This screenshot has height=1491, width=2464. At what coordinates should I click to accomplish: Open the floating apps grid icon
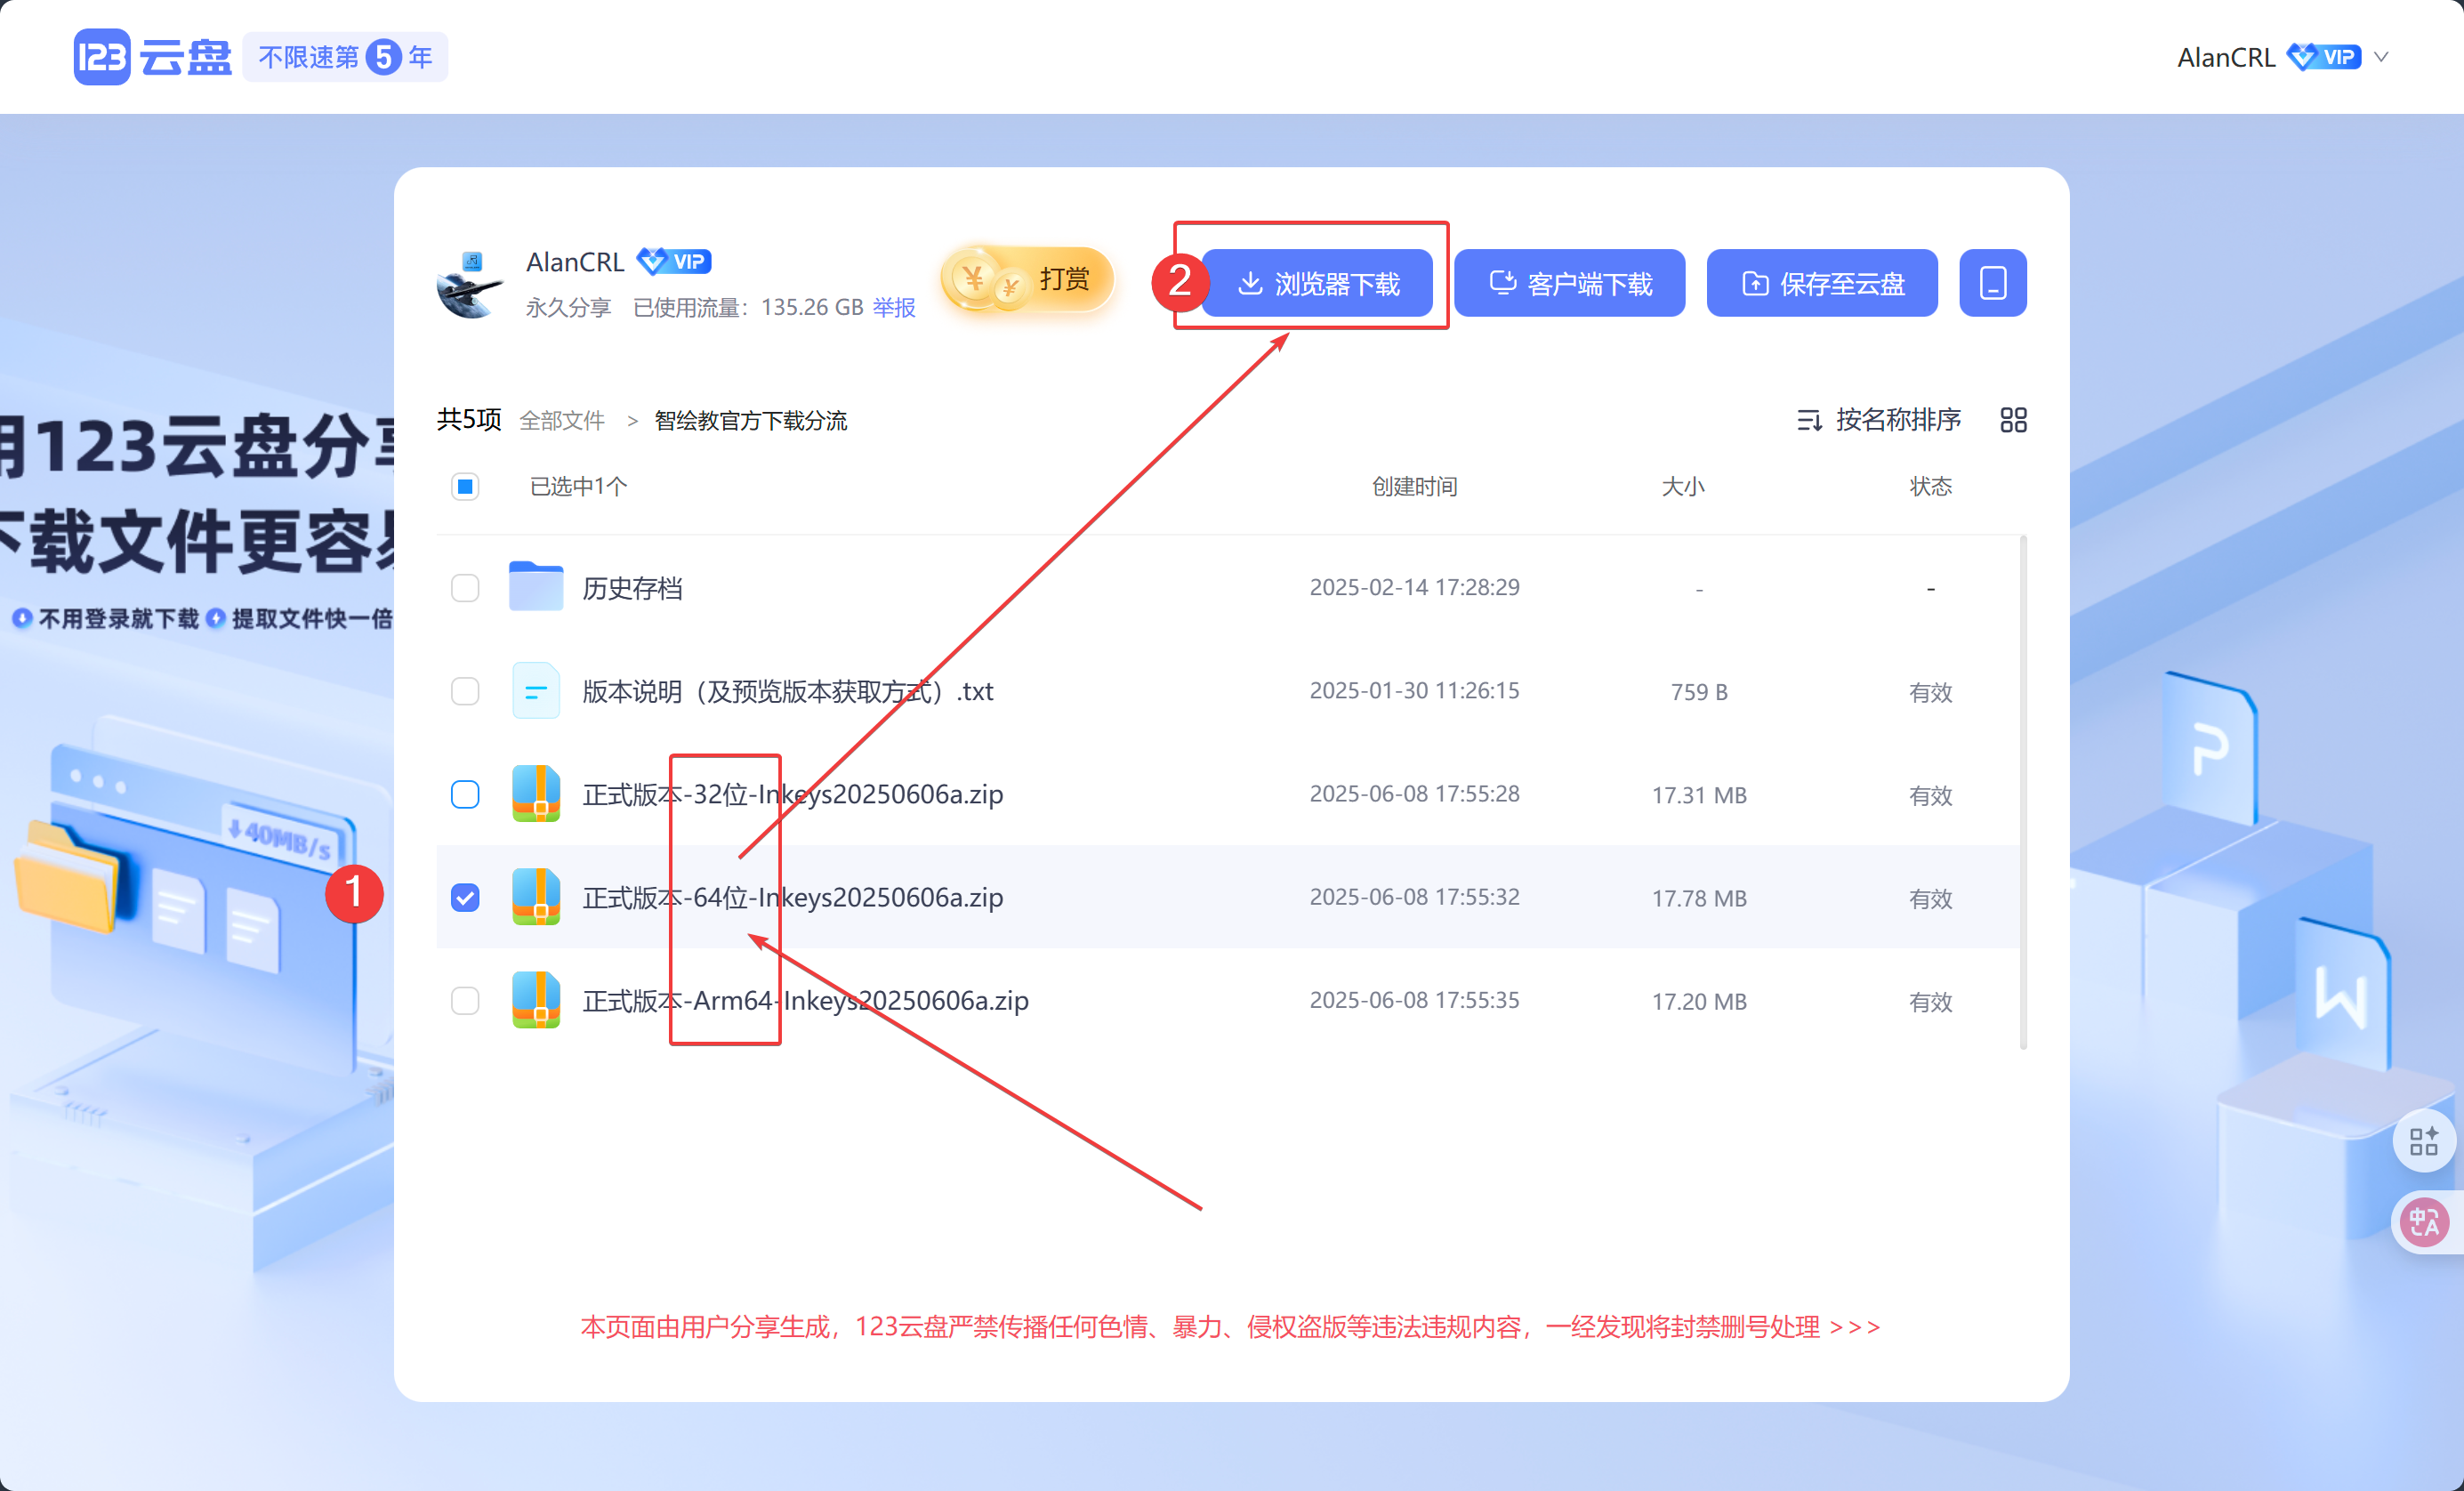pos(2423,1140)
